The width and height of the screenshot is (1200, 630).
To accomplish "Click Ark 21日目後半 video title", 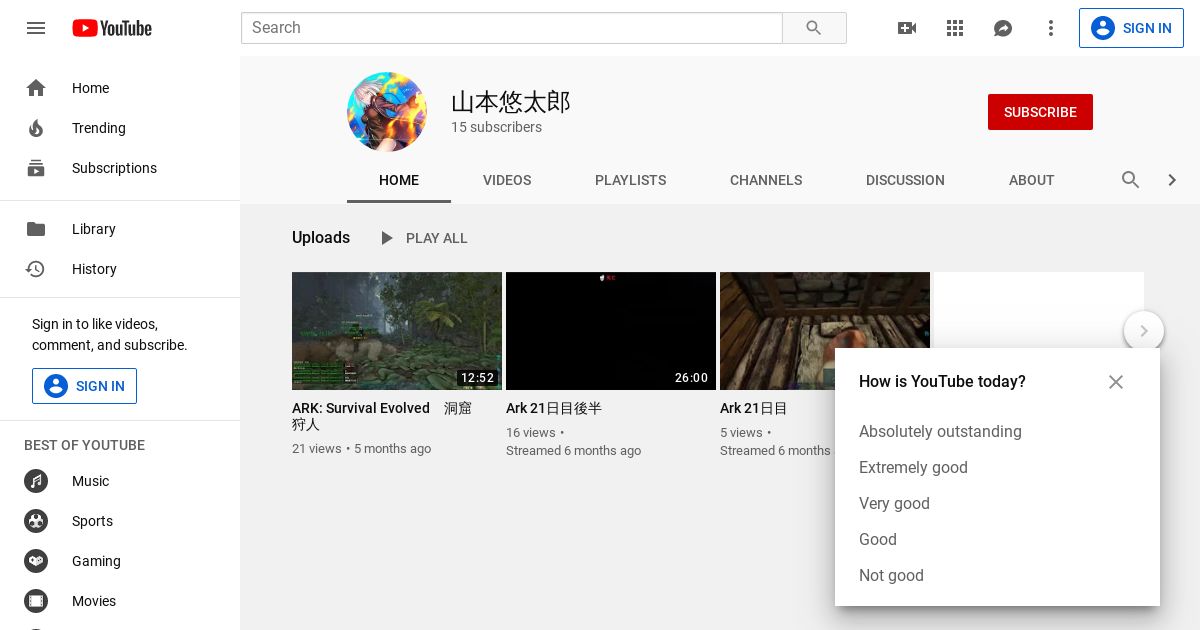I will [x=554, y=408].
